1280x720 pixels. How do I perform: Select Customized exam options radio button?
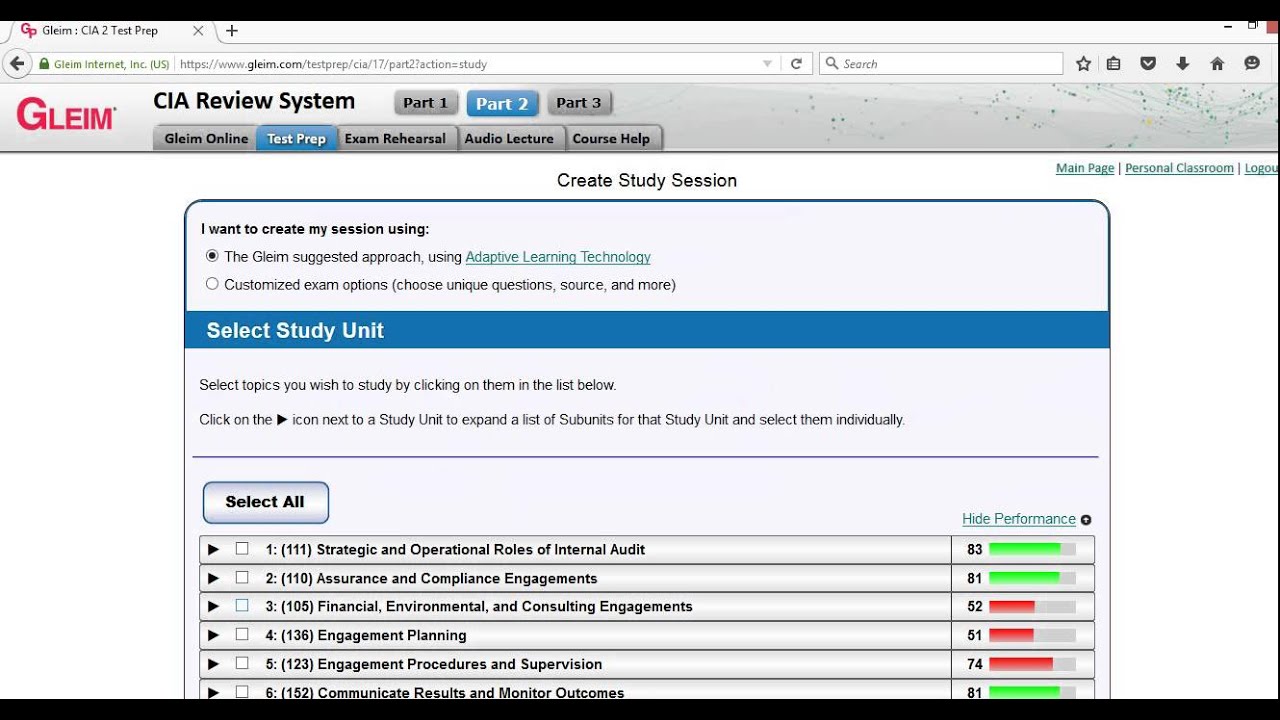pyautogui.click(x=212, y=284)
